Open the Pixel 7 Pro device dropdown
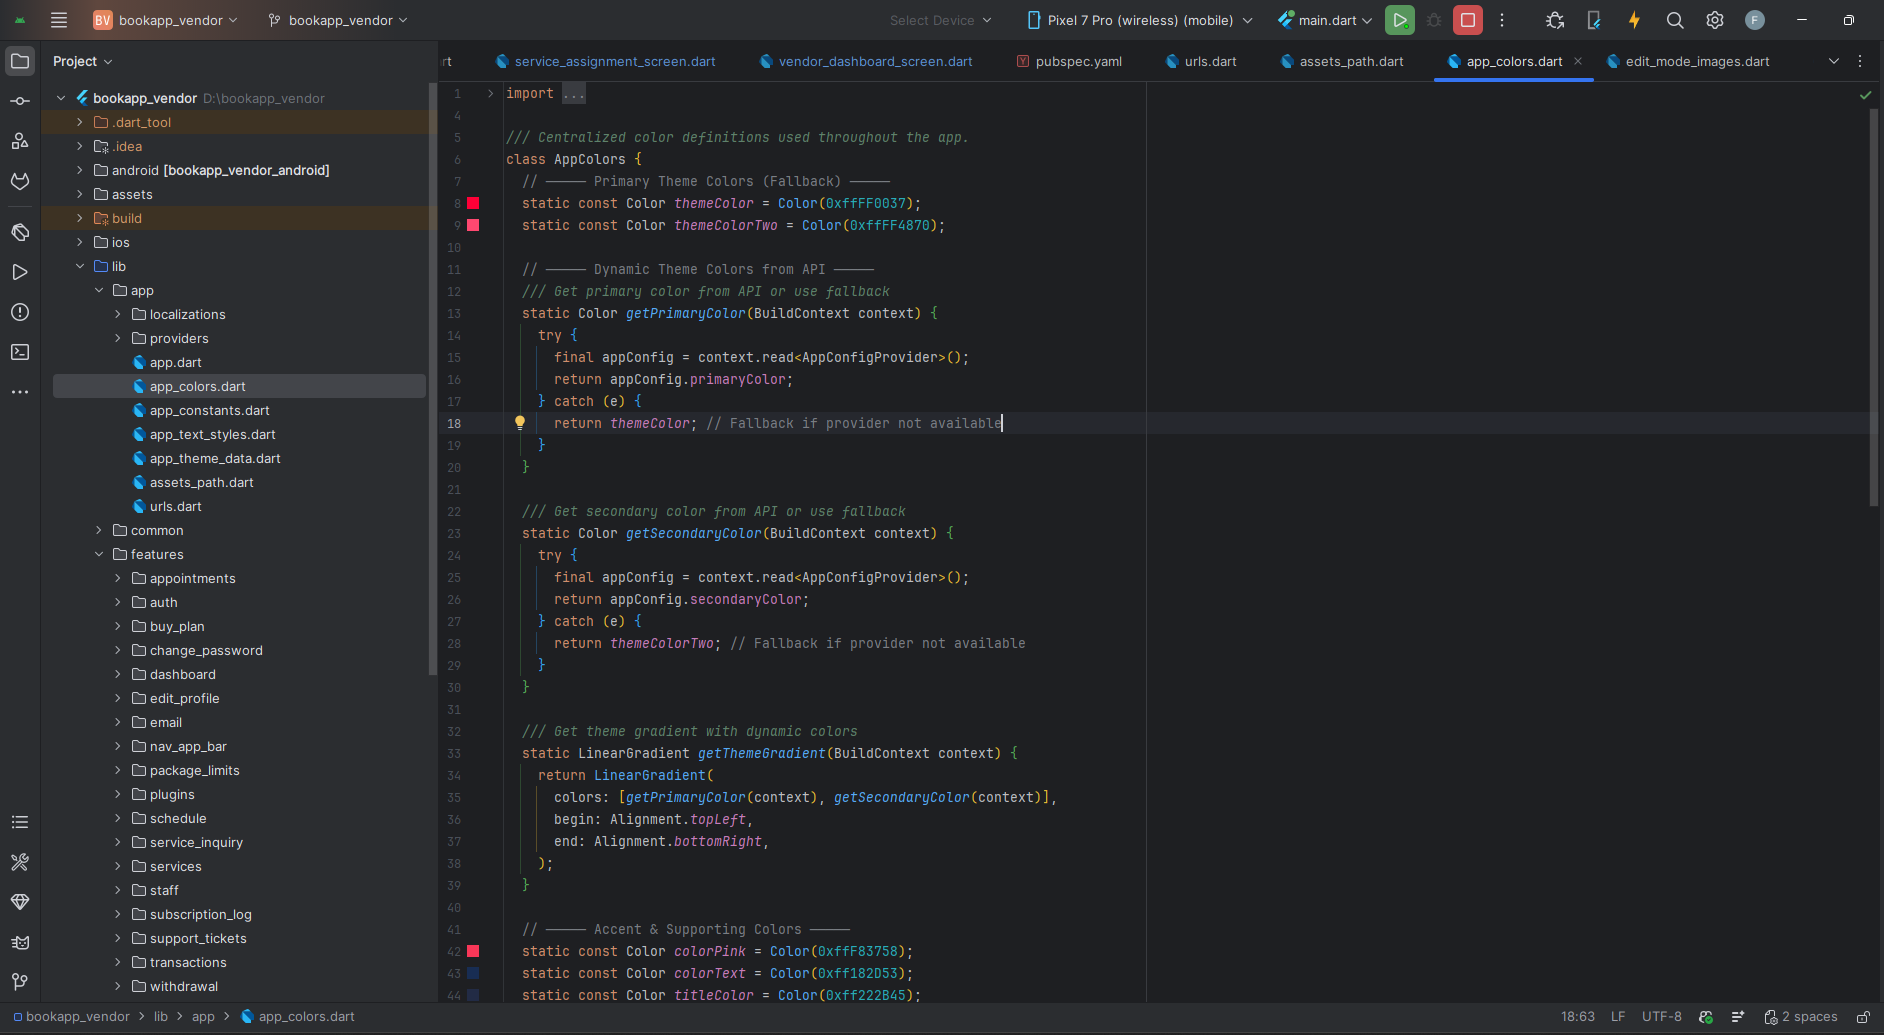The height and width of the screenshot is (1035, 1884). [1138, 20]
